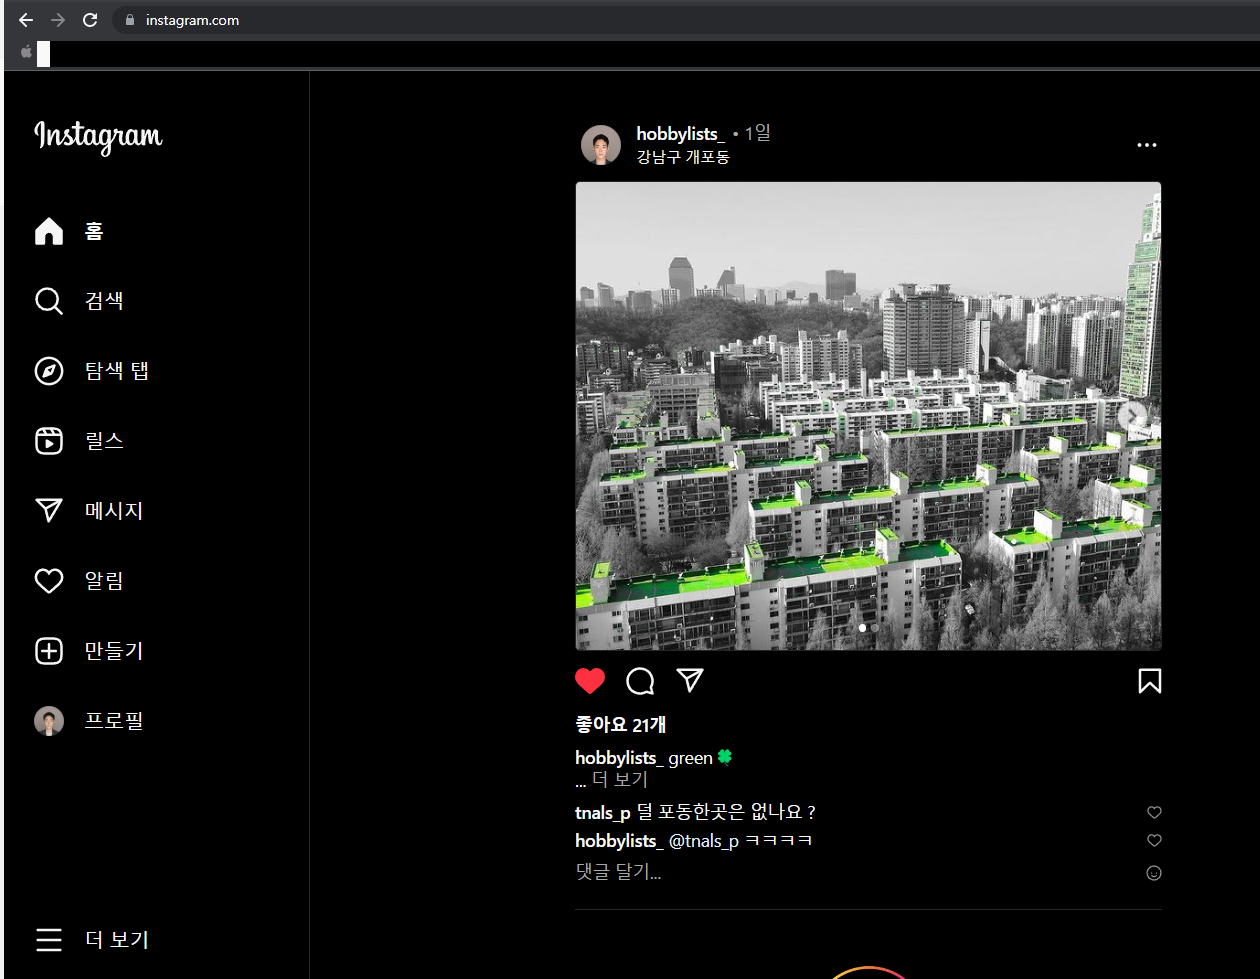Save the post with the bookmark icon
The image size is (1260, 979).
(1150, 681)
